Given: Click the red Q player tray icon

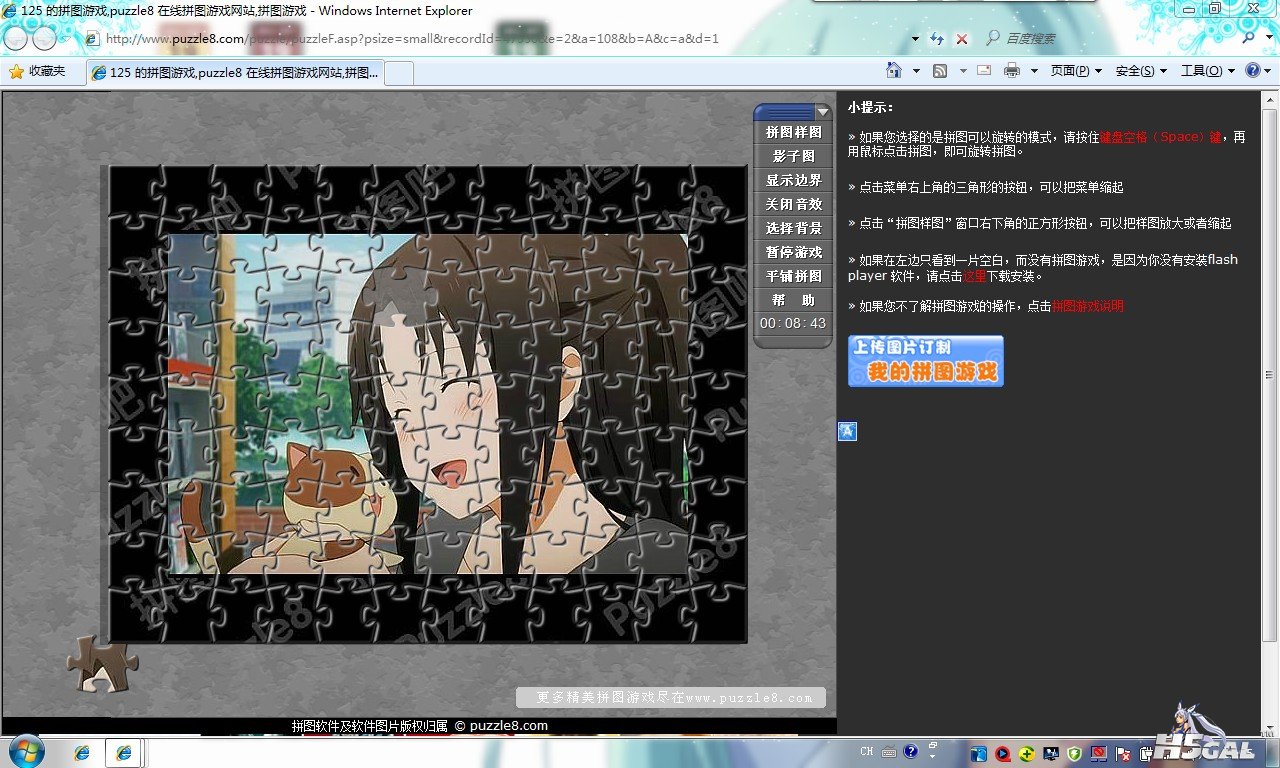Looking at the screenshot, I should point(1002,753).
